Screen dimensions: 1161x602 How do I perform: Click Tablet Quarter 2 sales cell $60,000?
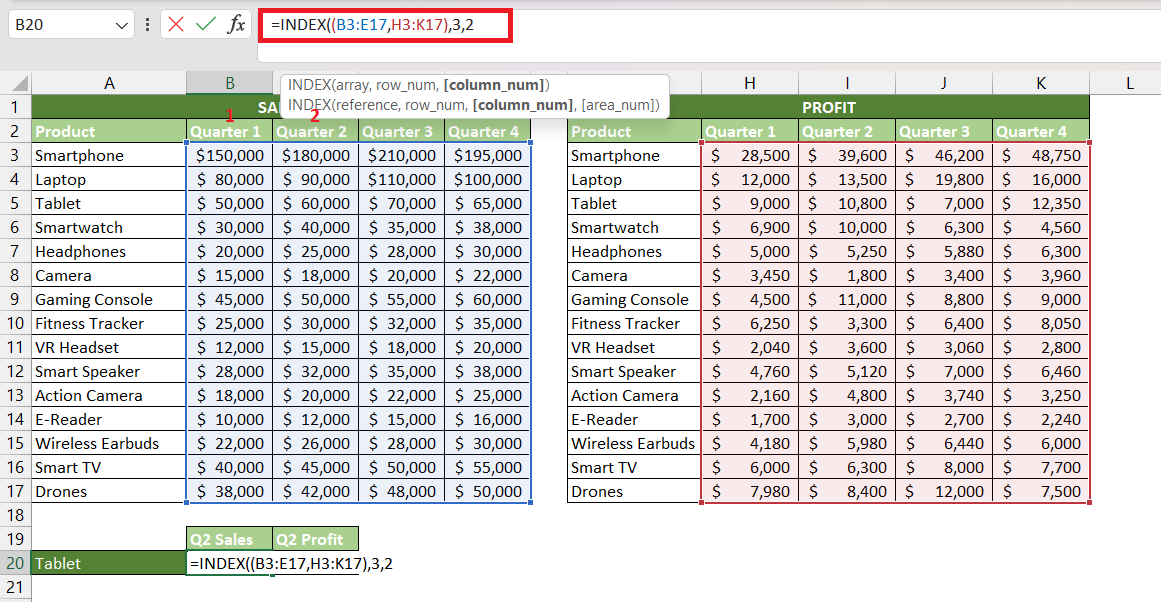click(x=315, y=203)
